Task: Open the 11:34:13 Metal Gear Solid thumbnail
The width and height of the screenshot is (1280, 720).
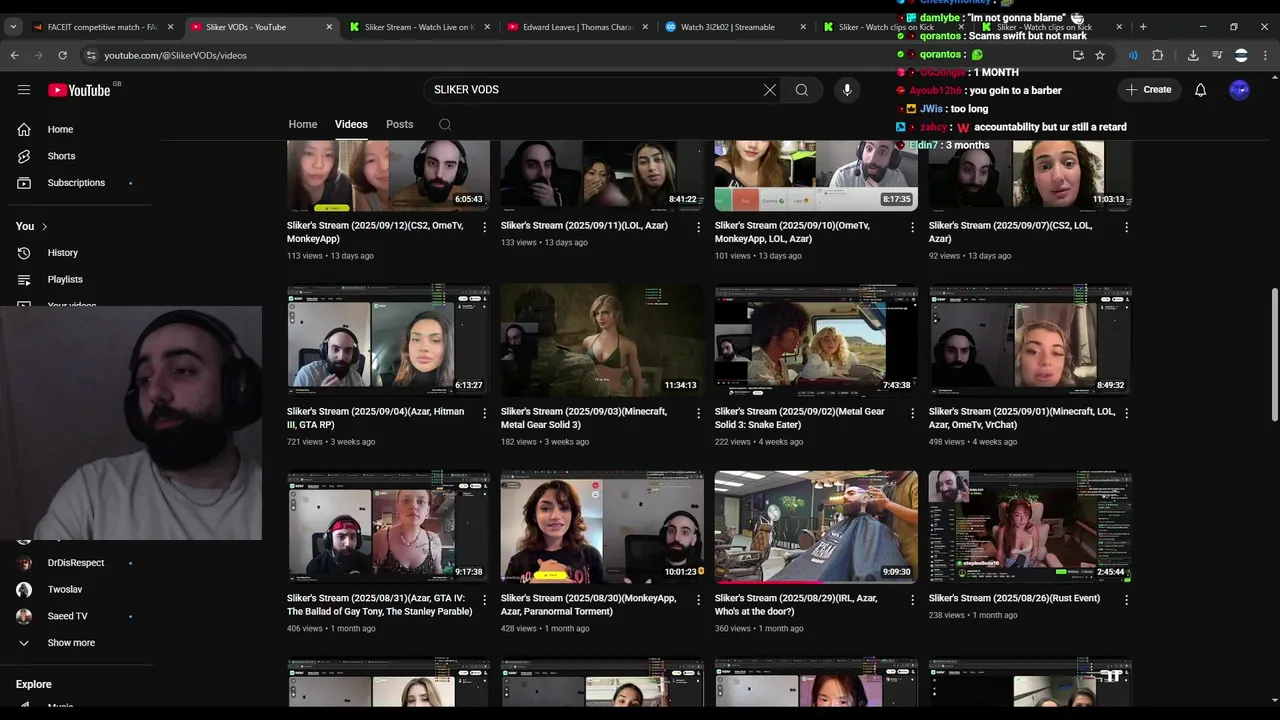Action: pos(602,340)
